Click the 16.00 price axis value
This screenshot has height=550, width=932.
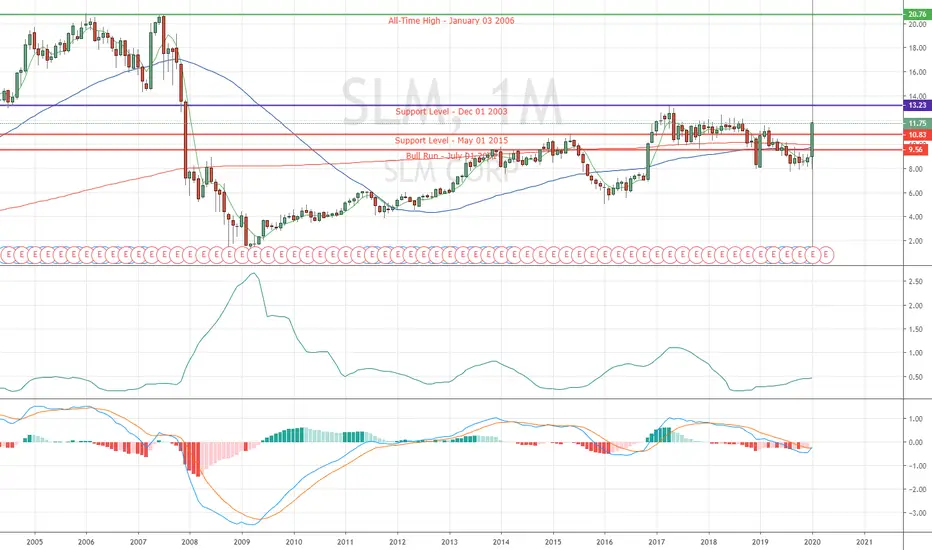click(917, 73)
